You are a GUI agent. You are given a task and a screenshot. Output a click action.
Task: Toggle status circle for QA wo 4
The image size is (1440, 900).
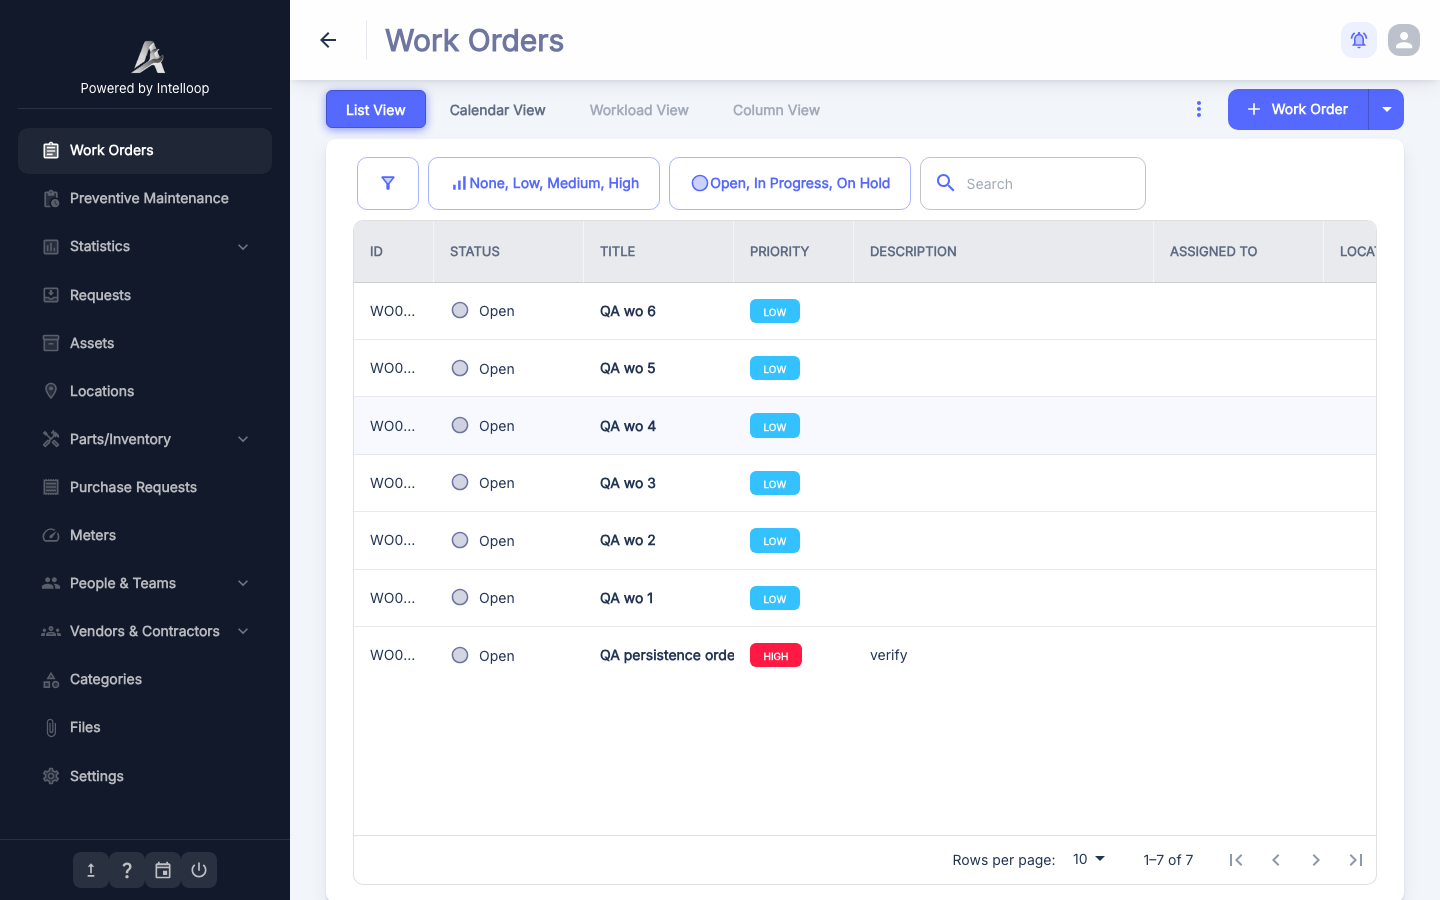point(460,425)
